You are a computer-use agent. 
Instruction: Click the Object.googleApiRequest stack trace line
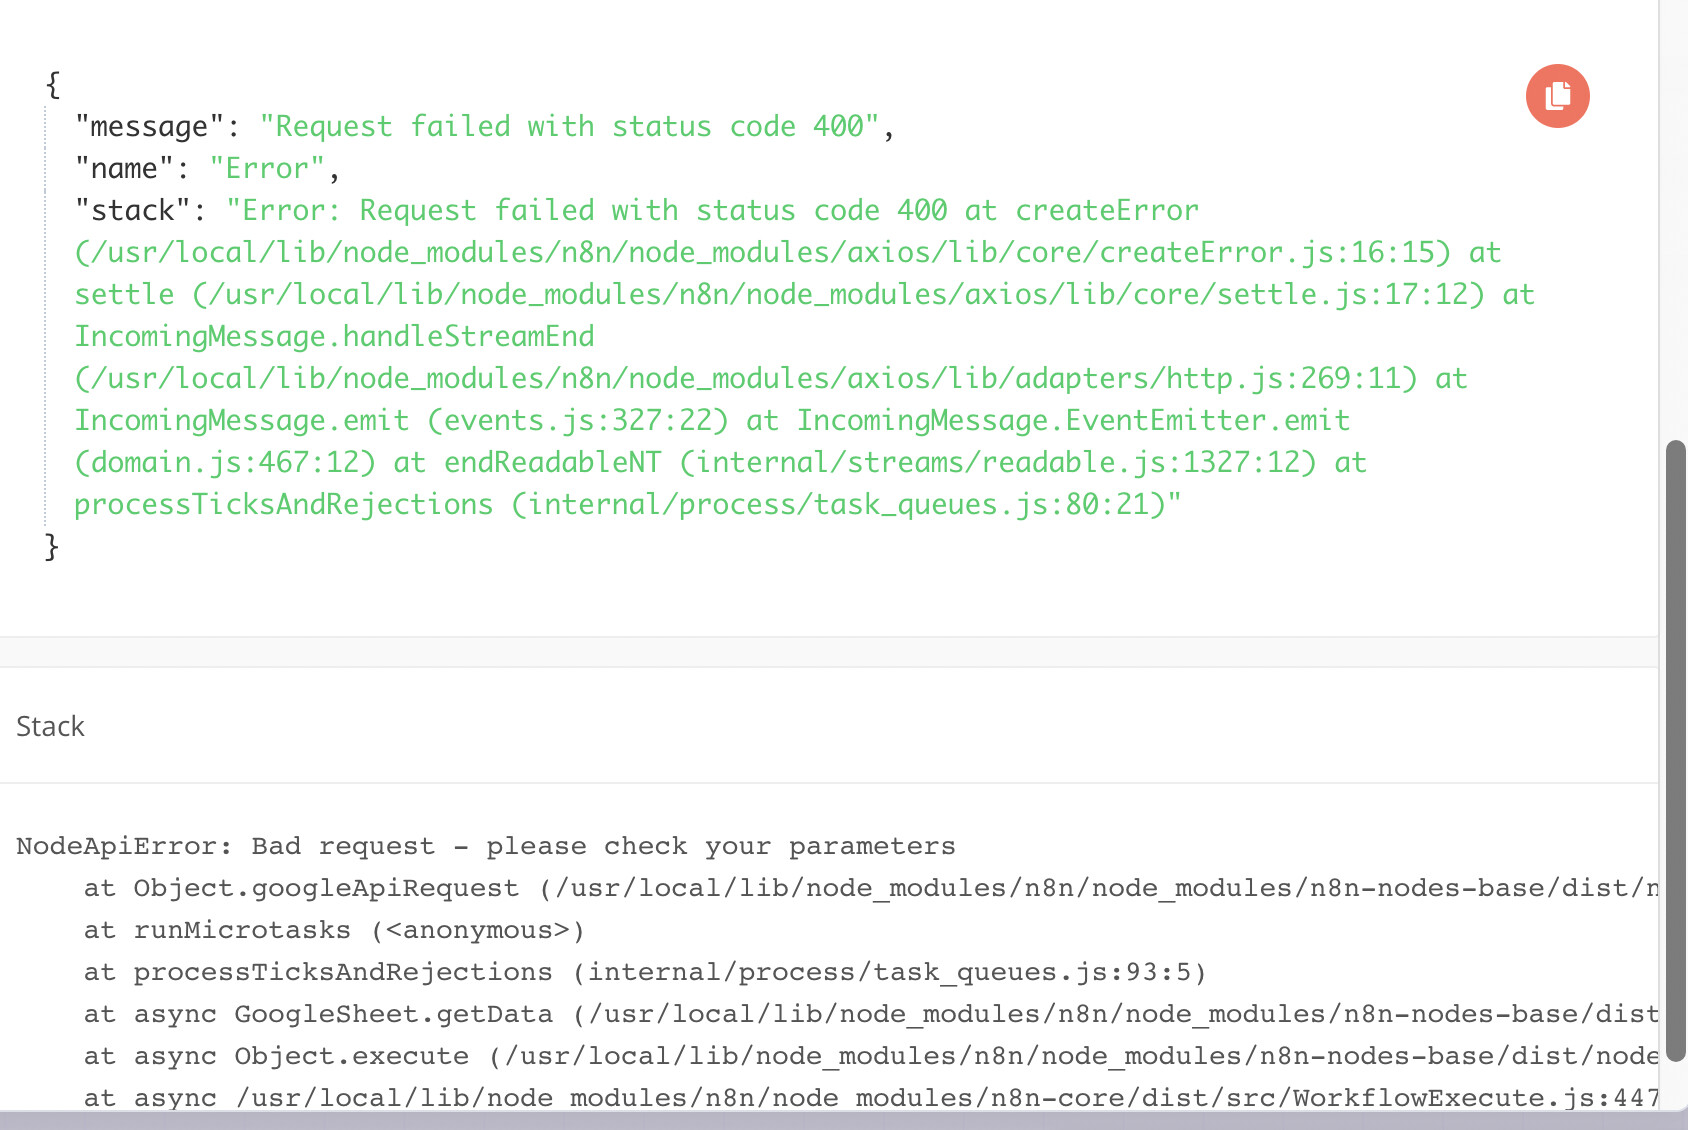870,888
